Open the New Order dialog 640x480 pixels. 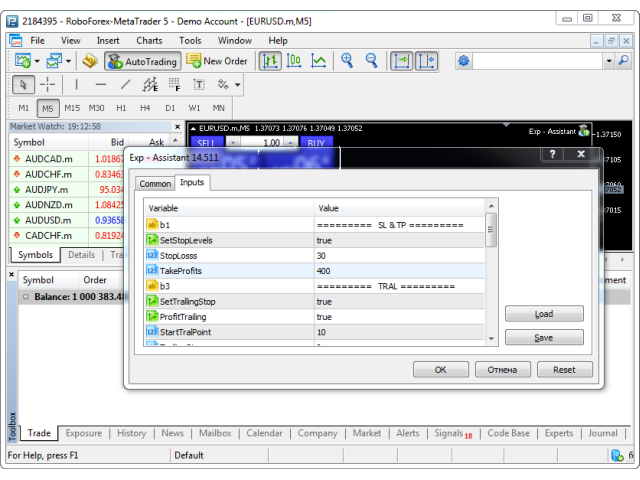click(x=217, y=61)
